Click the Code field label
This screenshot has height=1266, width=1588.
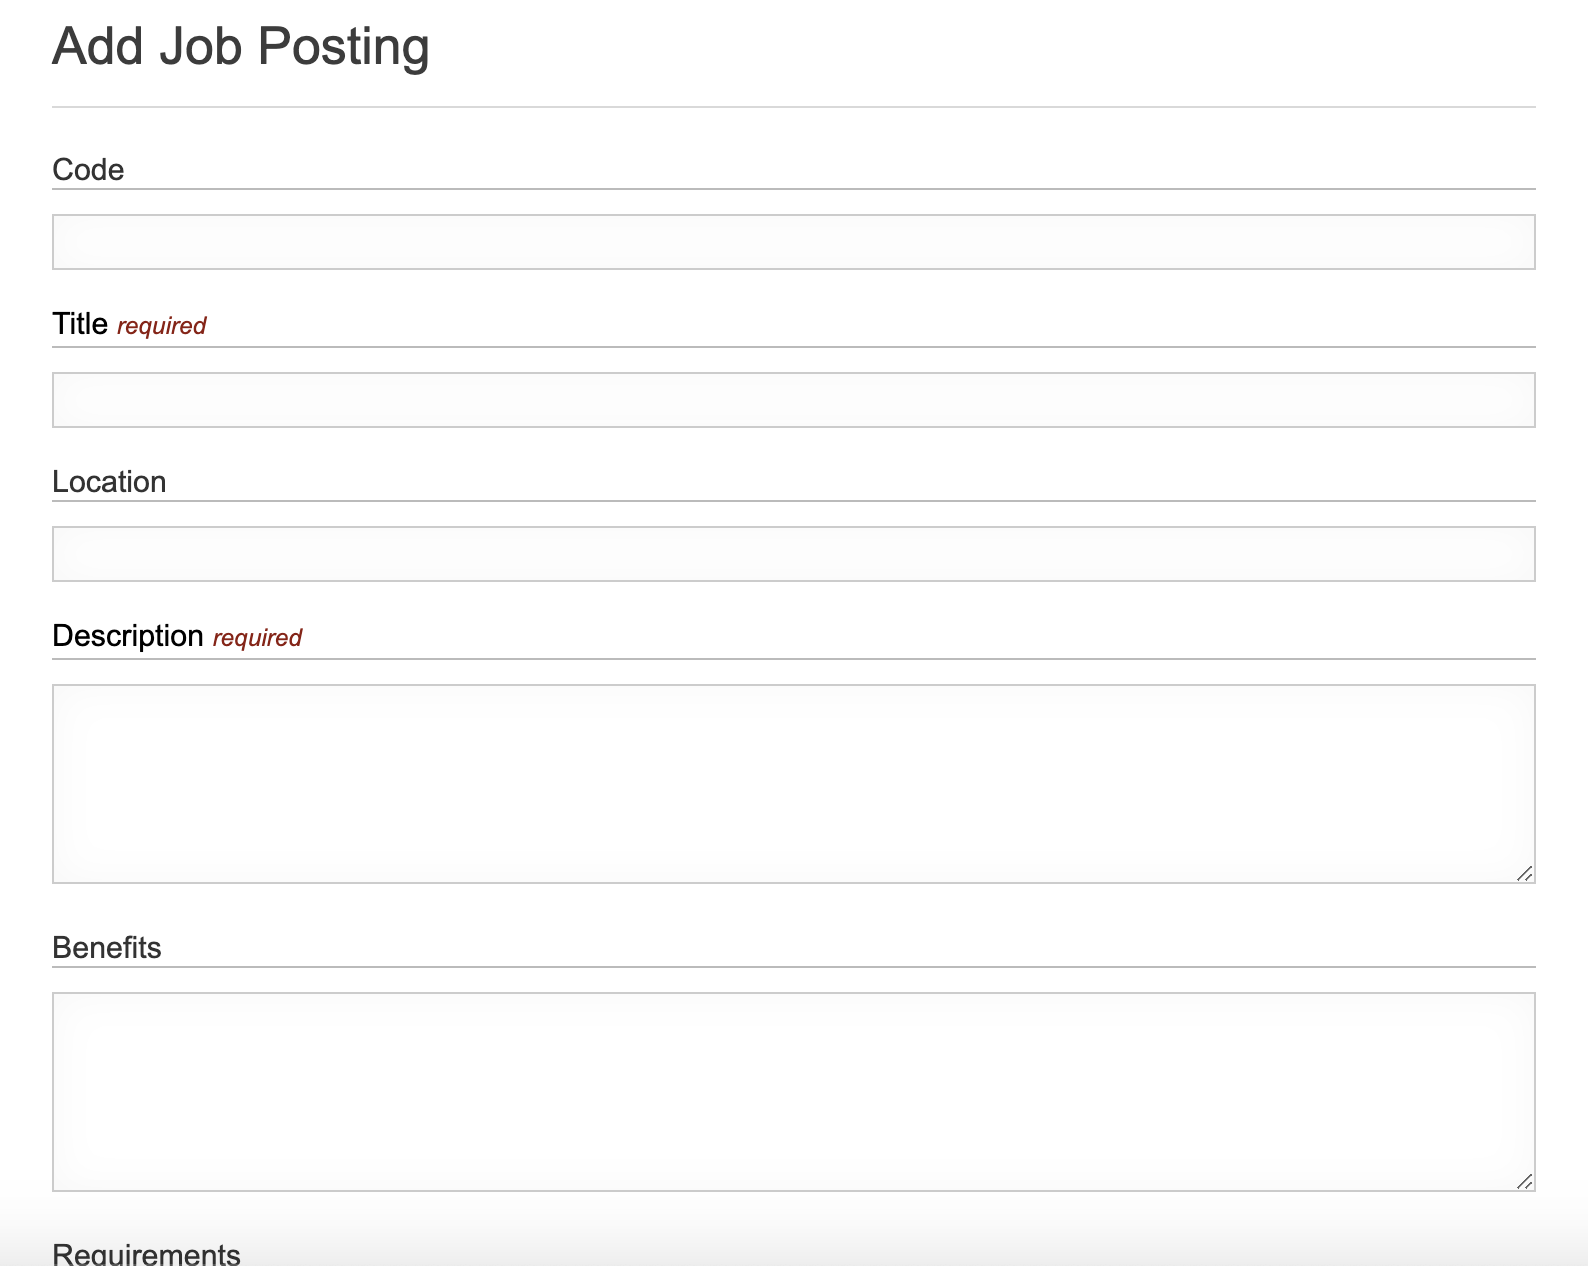point(88,170)
